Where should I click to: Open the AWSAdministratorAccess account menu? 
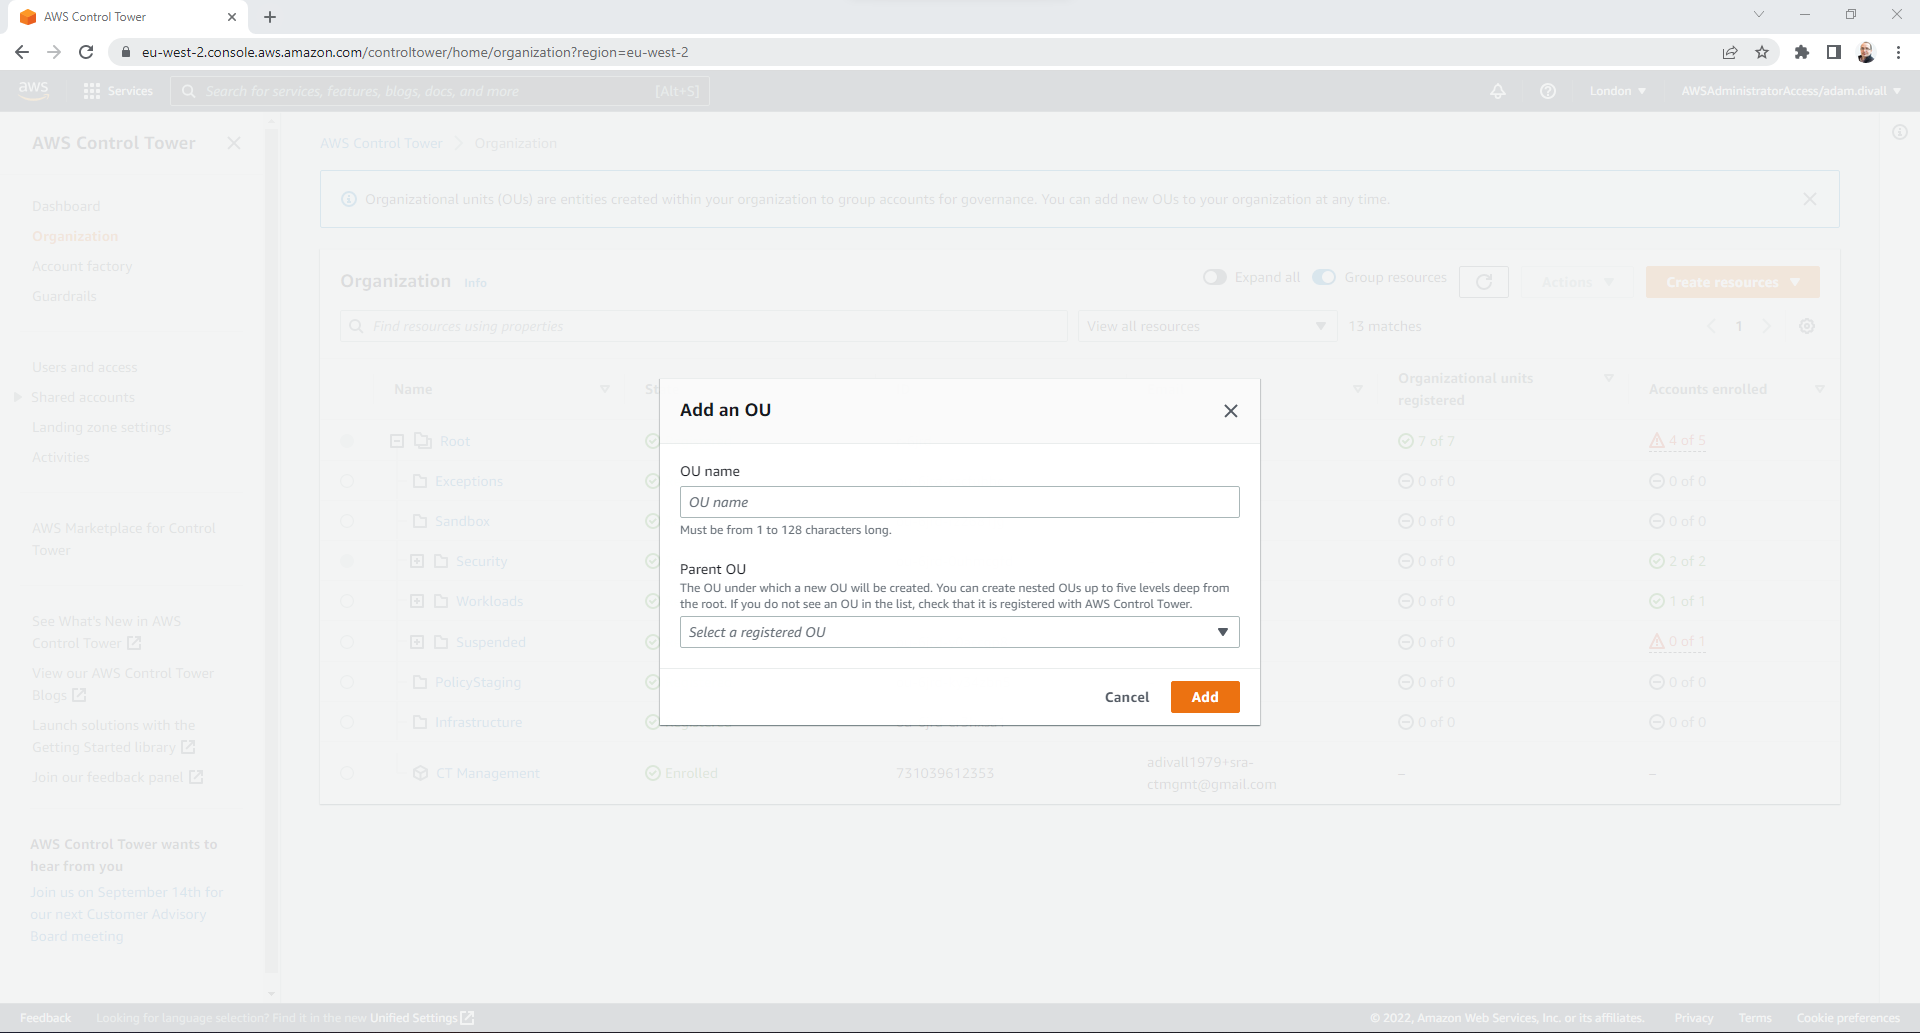1789,90
